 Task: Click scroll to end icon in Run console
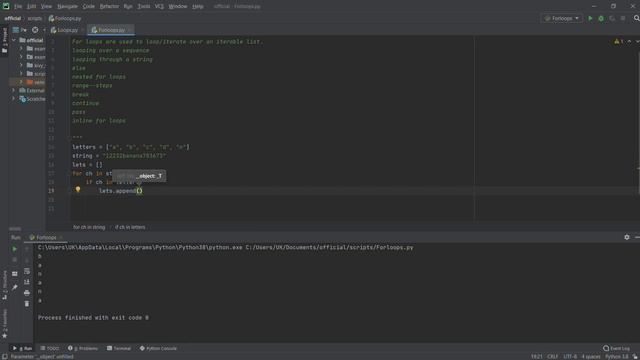[27, 282]
